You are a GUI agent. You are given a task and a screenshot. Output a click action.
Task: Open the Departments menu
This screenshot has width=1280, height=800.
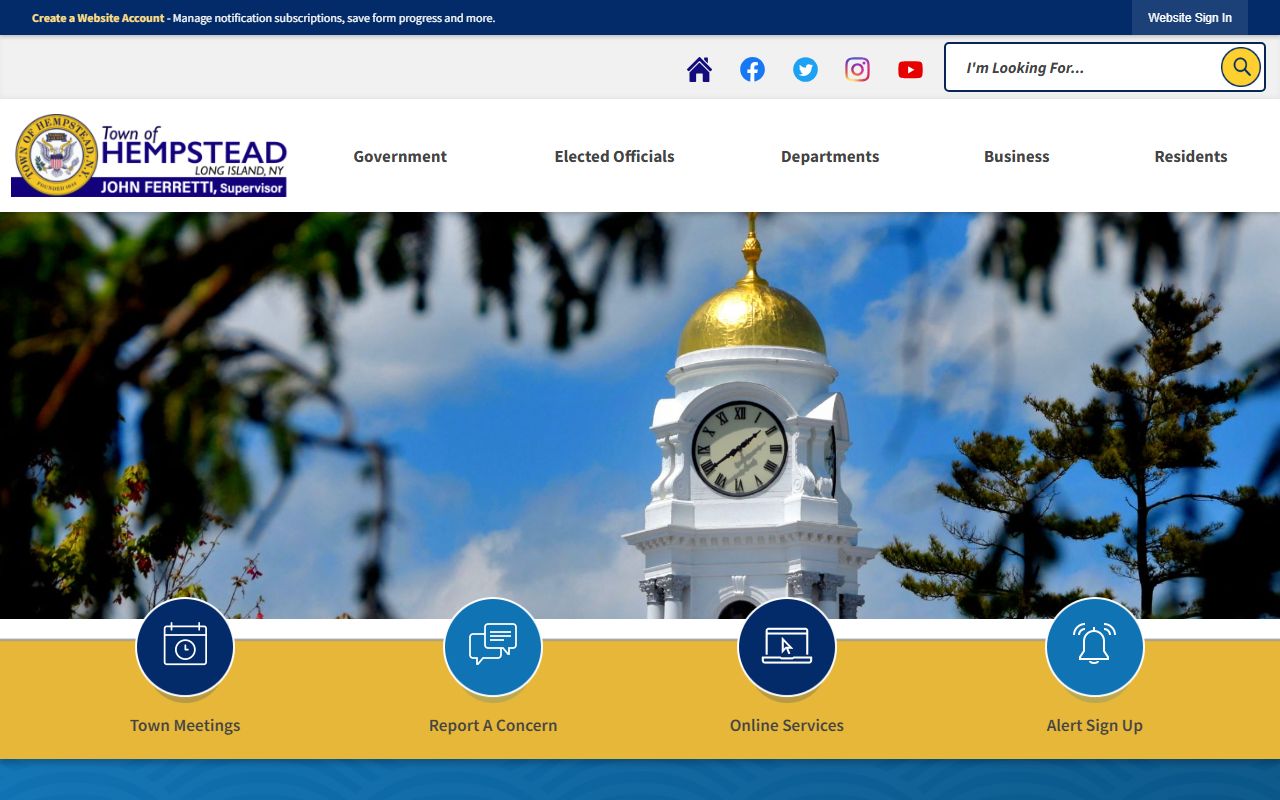click(830, 156)
